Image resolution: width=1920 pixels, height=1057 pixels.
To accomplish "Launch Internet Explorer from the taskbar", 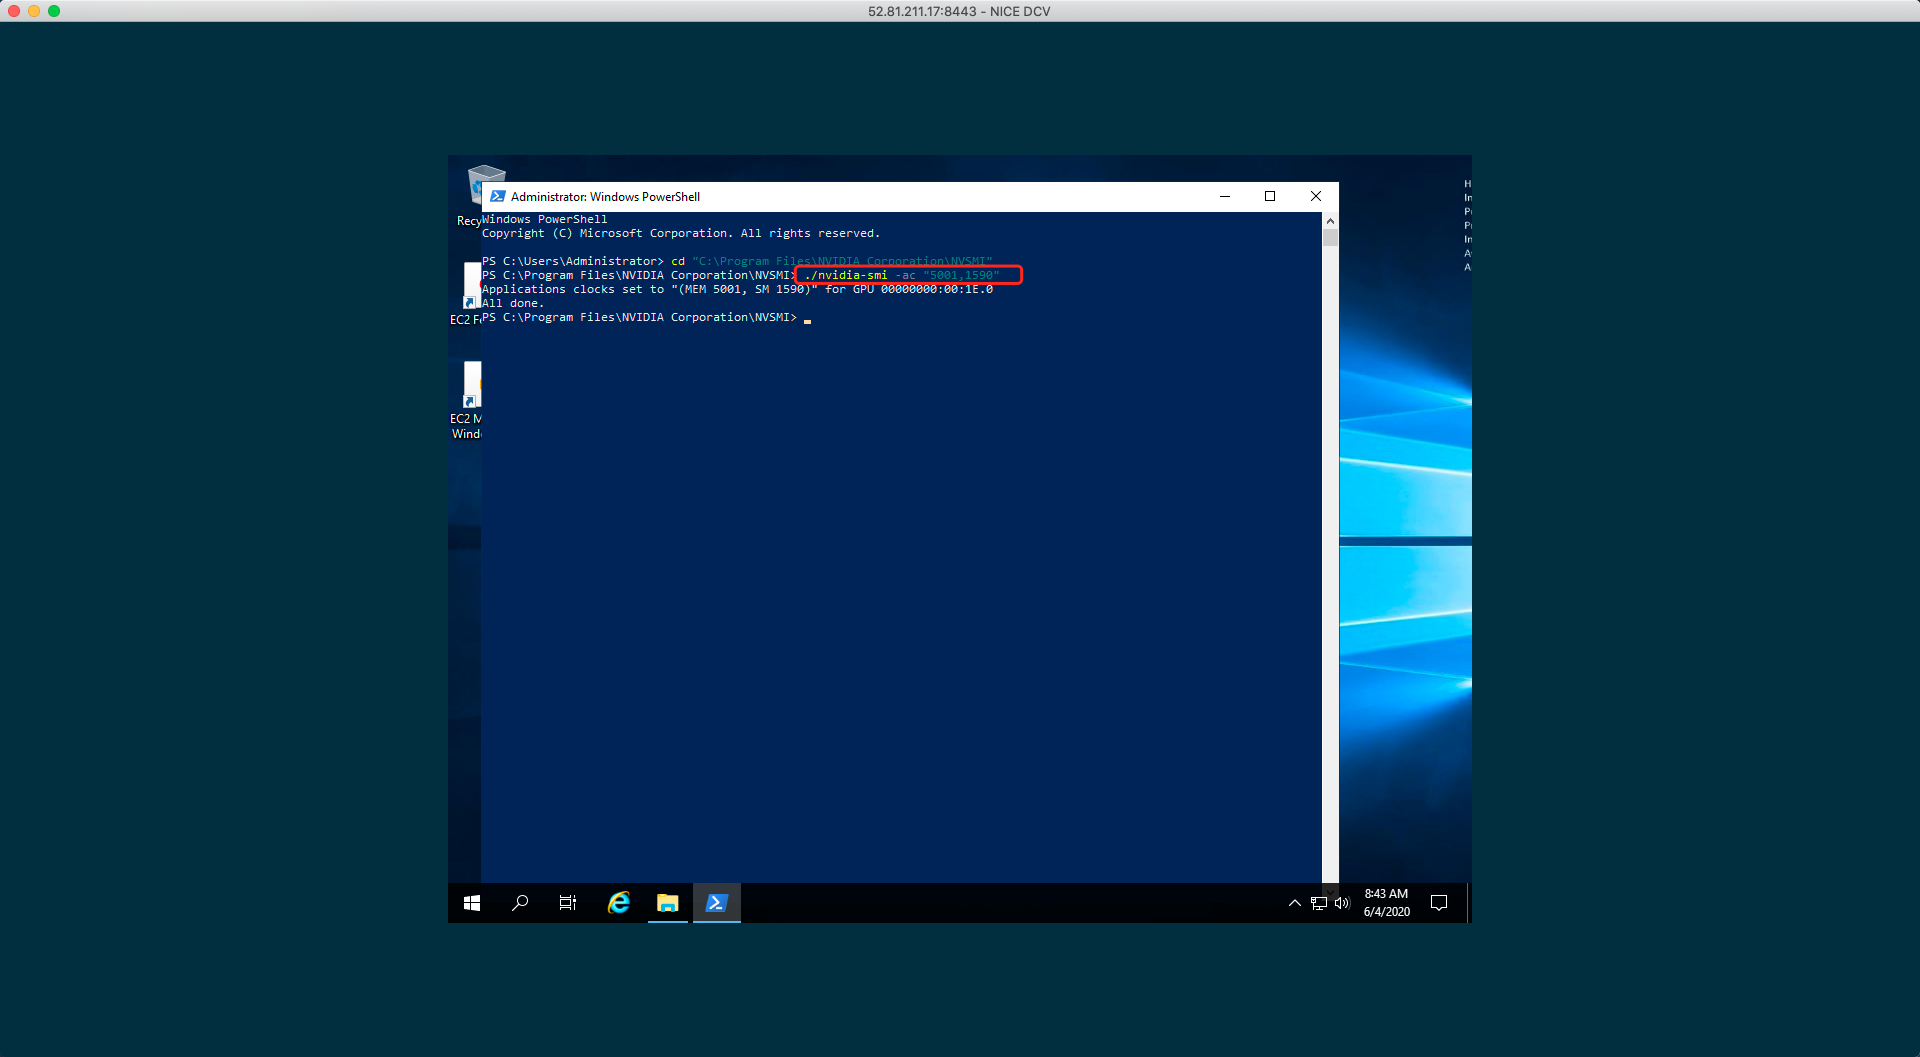I will [x=619, y=903].
